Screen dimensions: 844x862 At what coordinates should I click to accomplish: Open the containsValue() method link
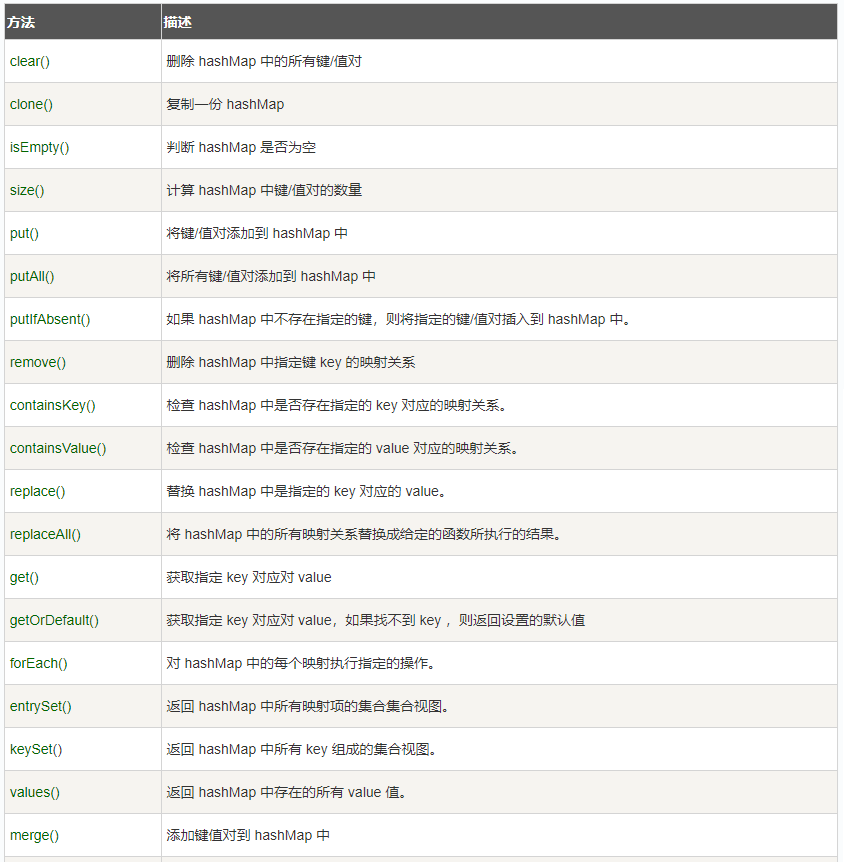pos(58,448)
